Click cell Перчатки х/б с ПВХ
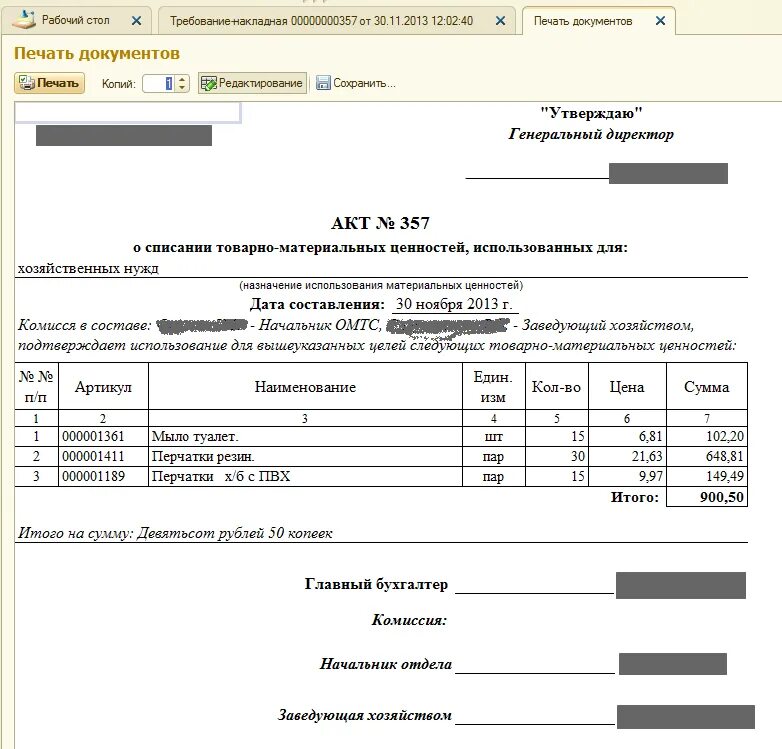782x749 pixels. coord(305,476)
